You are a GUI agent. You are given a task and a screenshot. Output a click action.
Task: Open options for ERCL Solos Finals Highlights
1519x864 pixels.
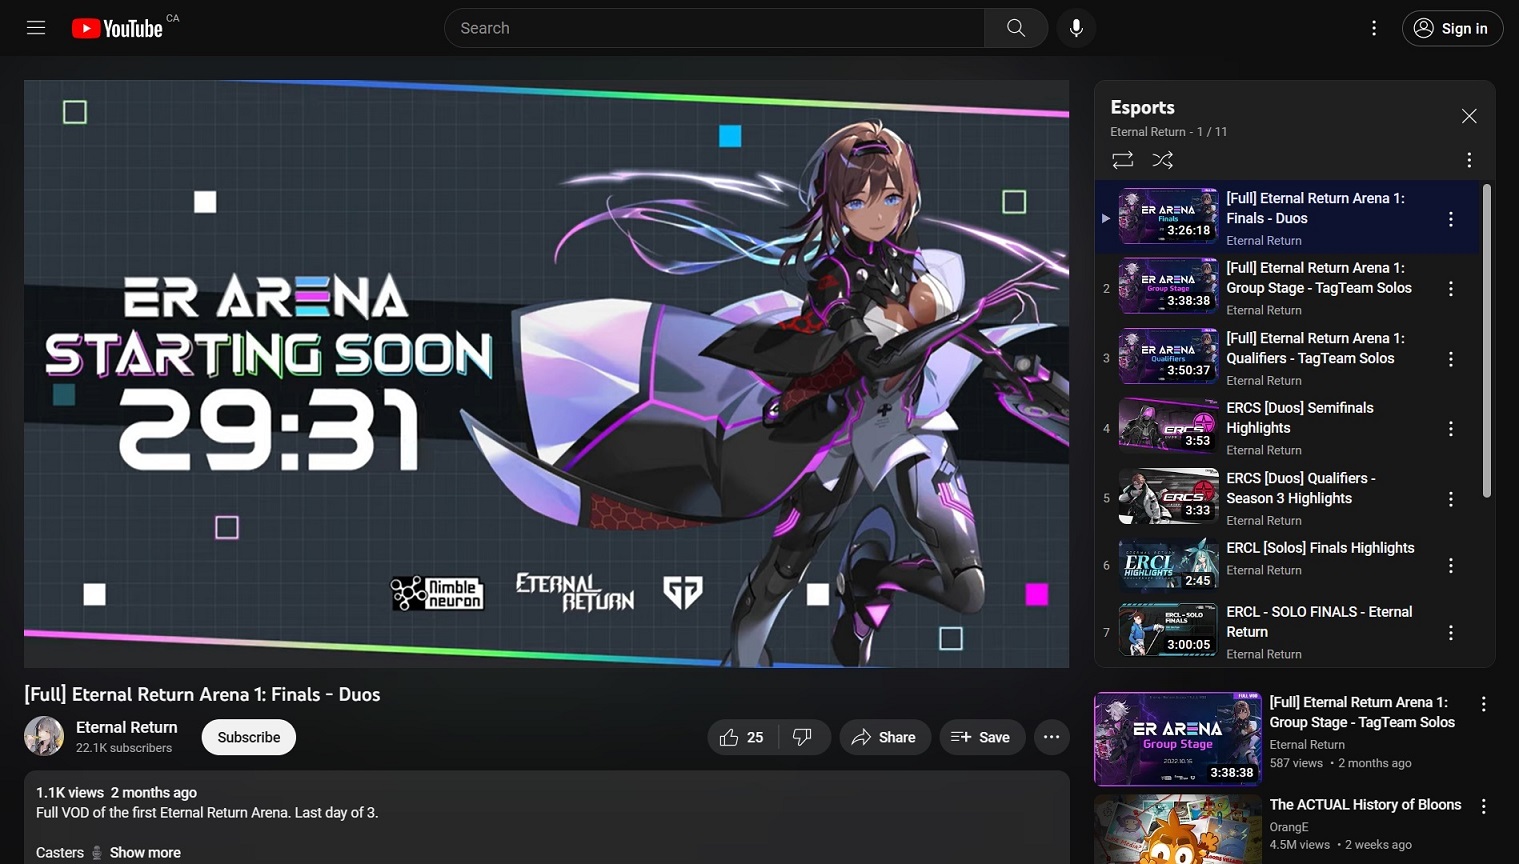point(1451,566)
